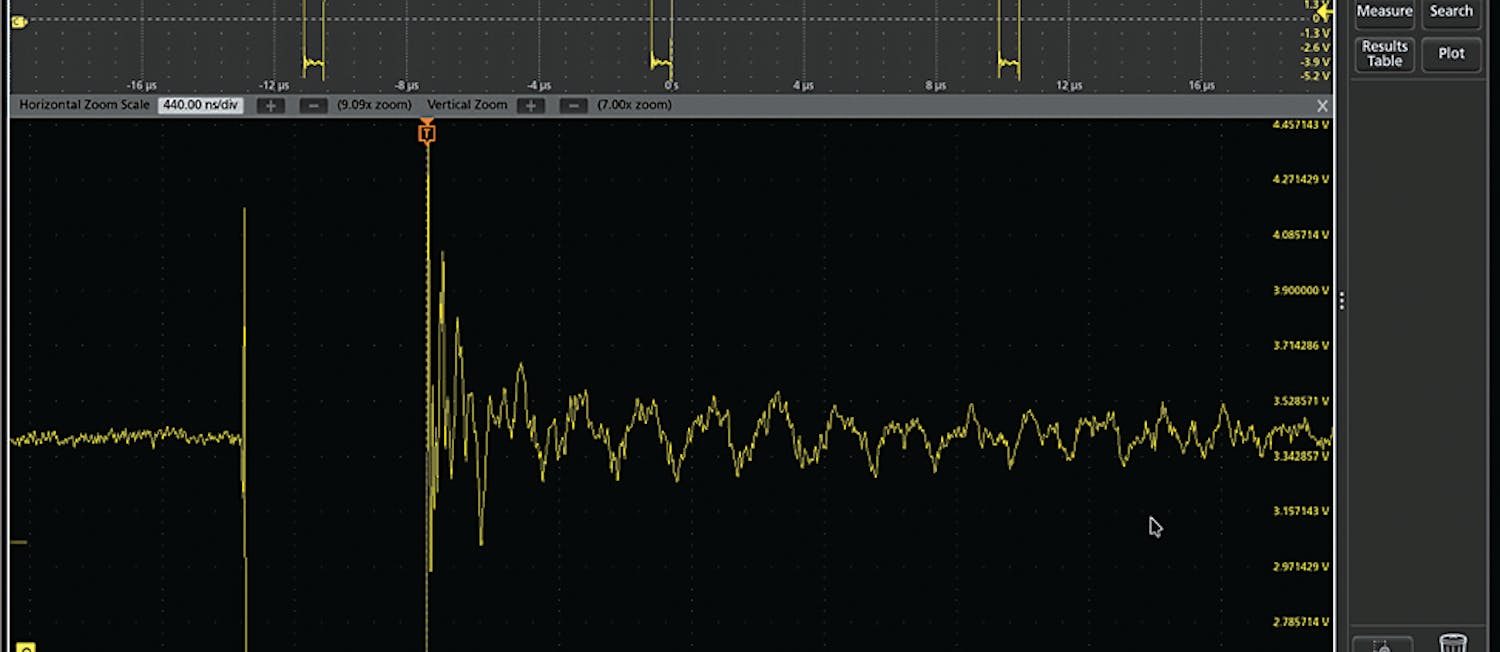Open the channel badge in the overview top-left
This screenshot has width=1500, height=652.
pyautogui.click(x=18, y=21)
